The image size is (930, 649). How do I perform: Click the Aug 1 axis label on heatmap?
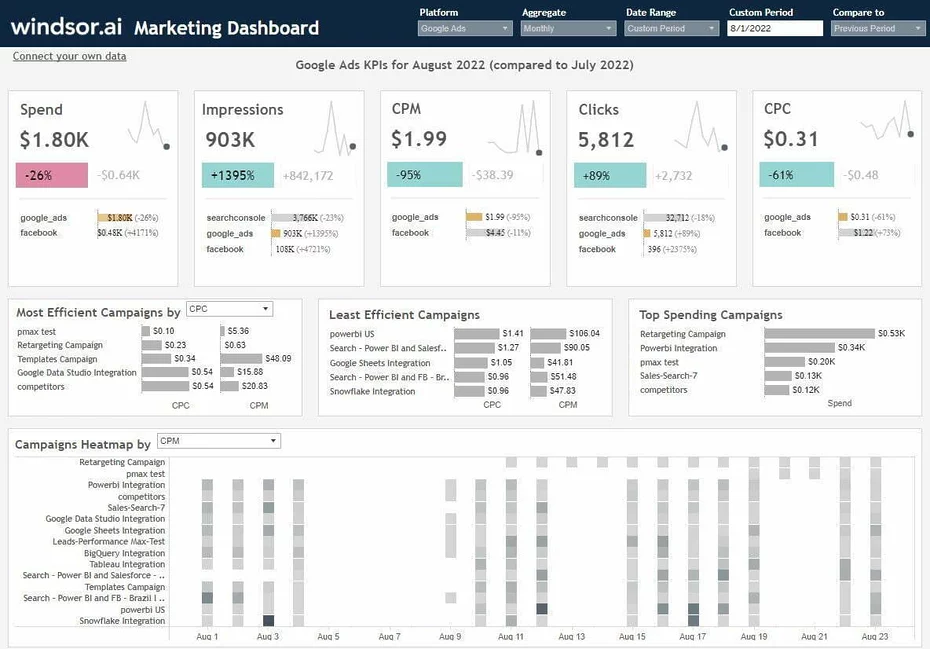pos(207,636)
